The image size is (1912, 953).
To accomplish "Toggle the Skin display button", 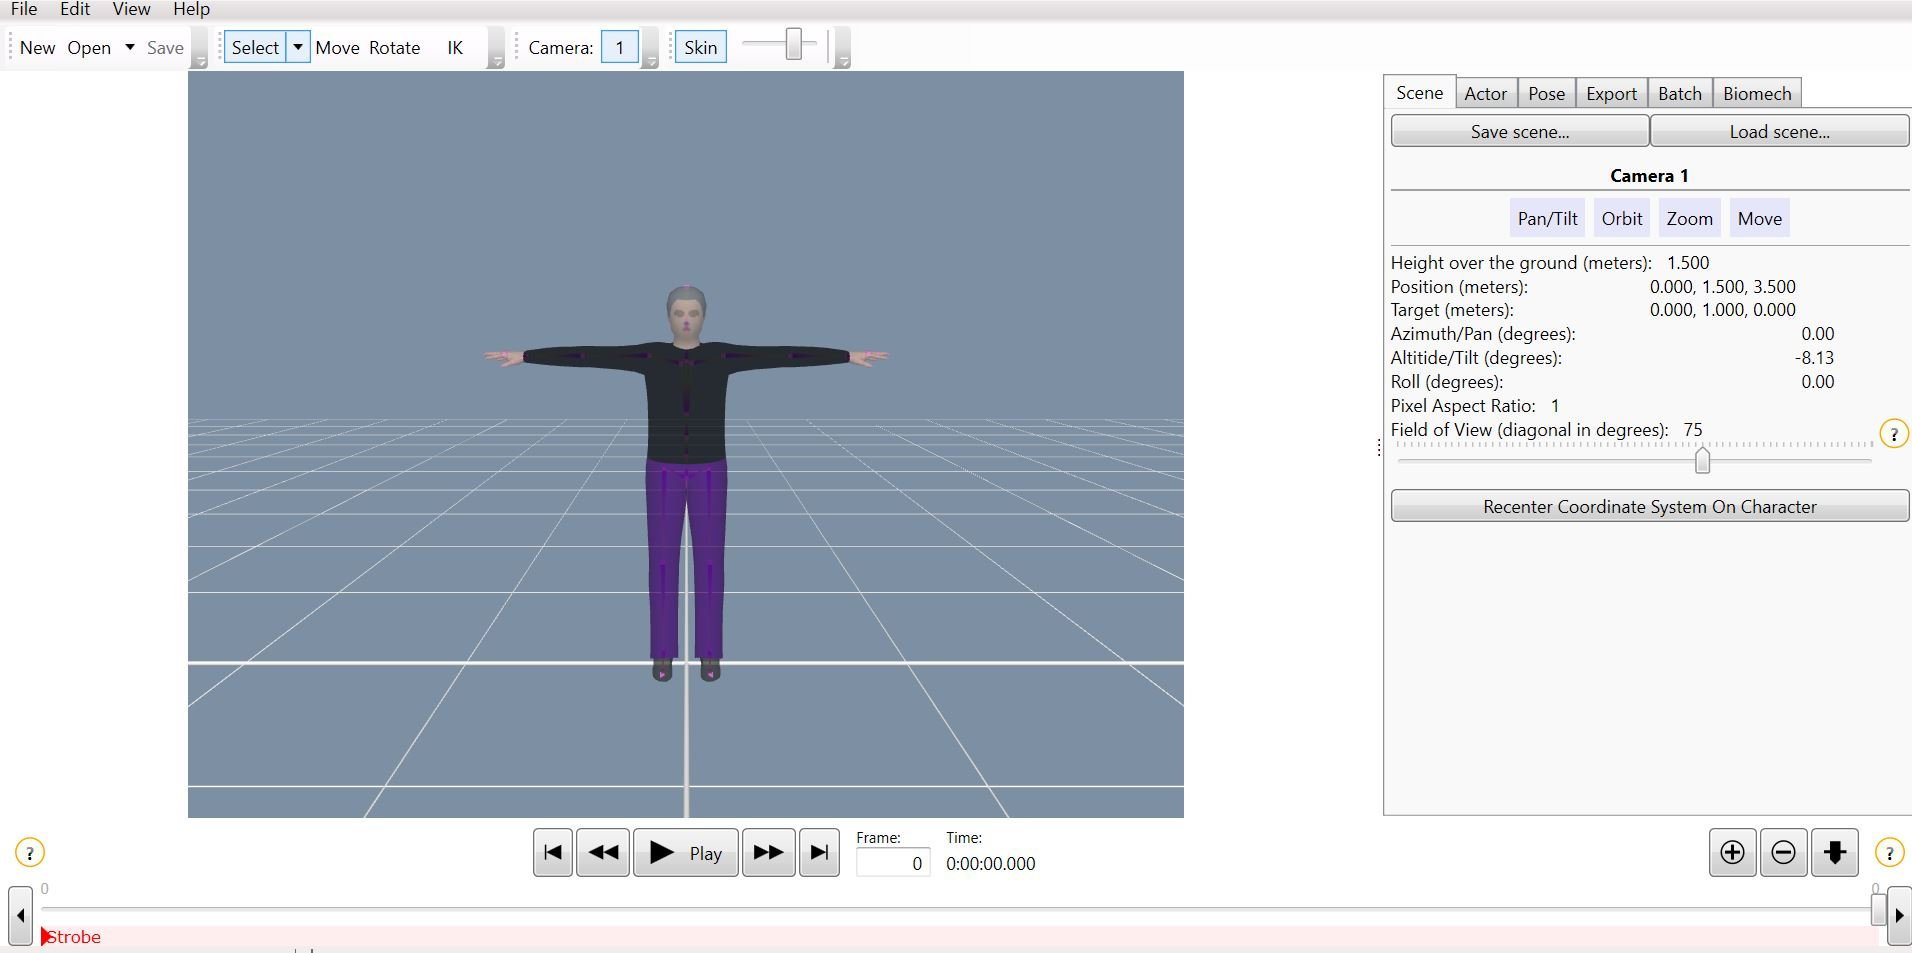I will click(x=700, y=48).
